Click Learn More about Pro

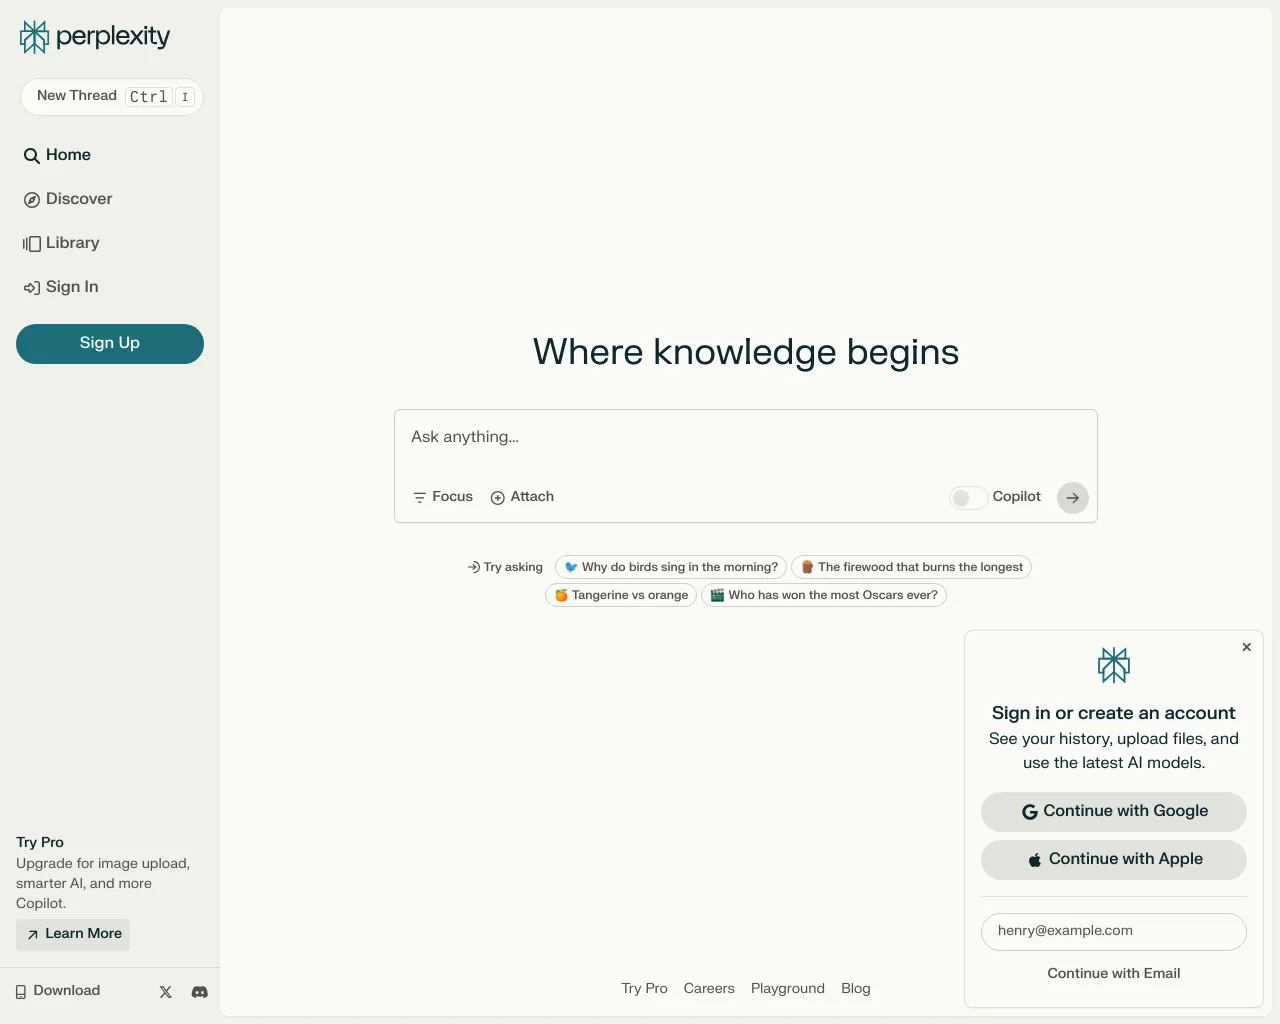73,934
